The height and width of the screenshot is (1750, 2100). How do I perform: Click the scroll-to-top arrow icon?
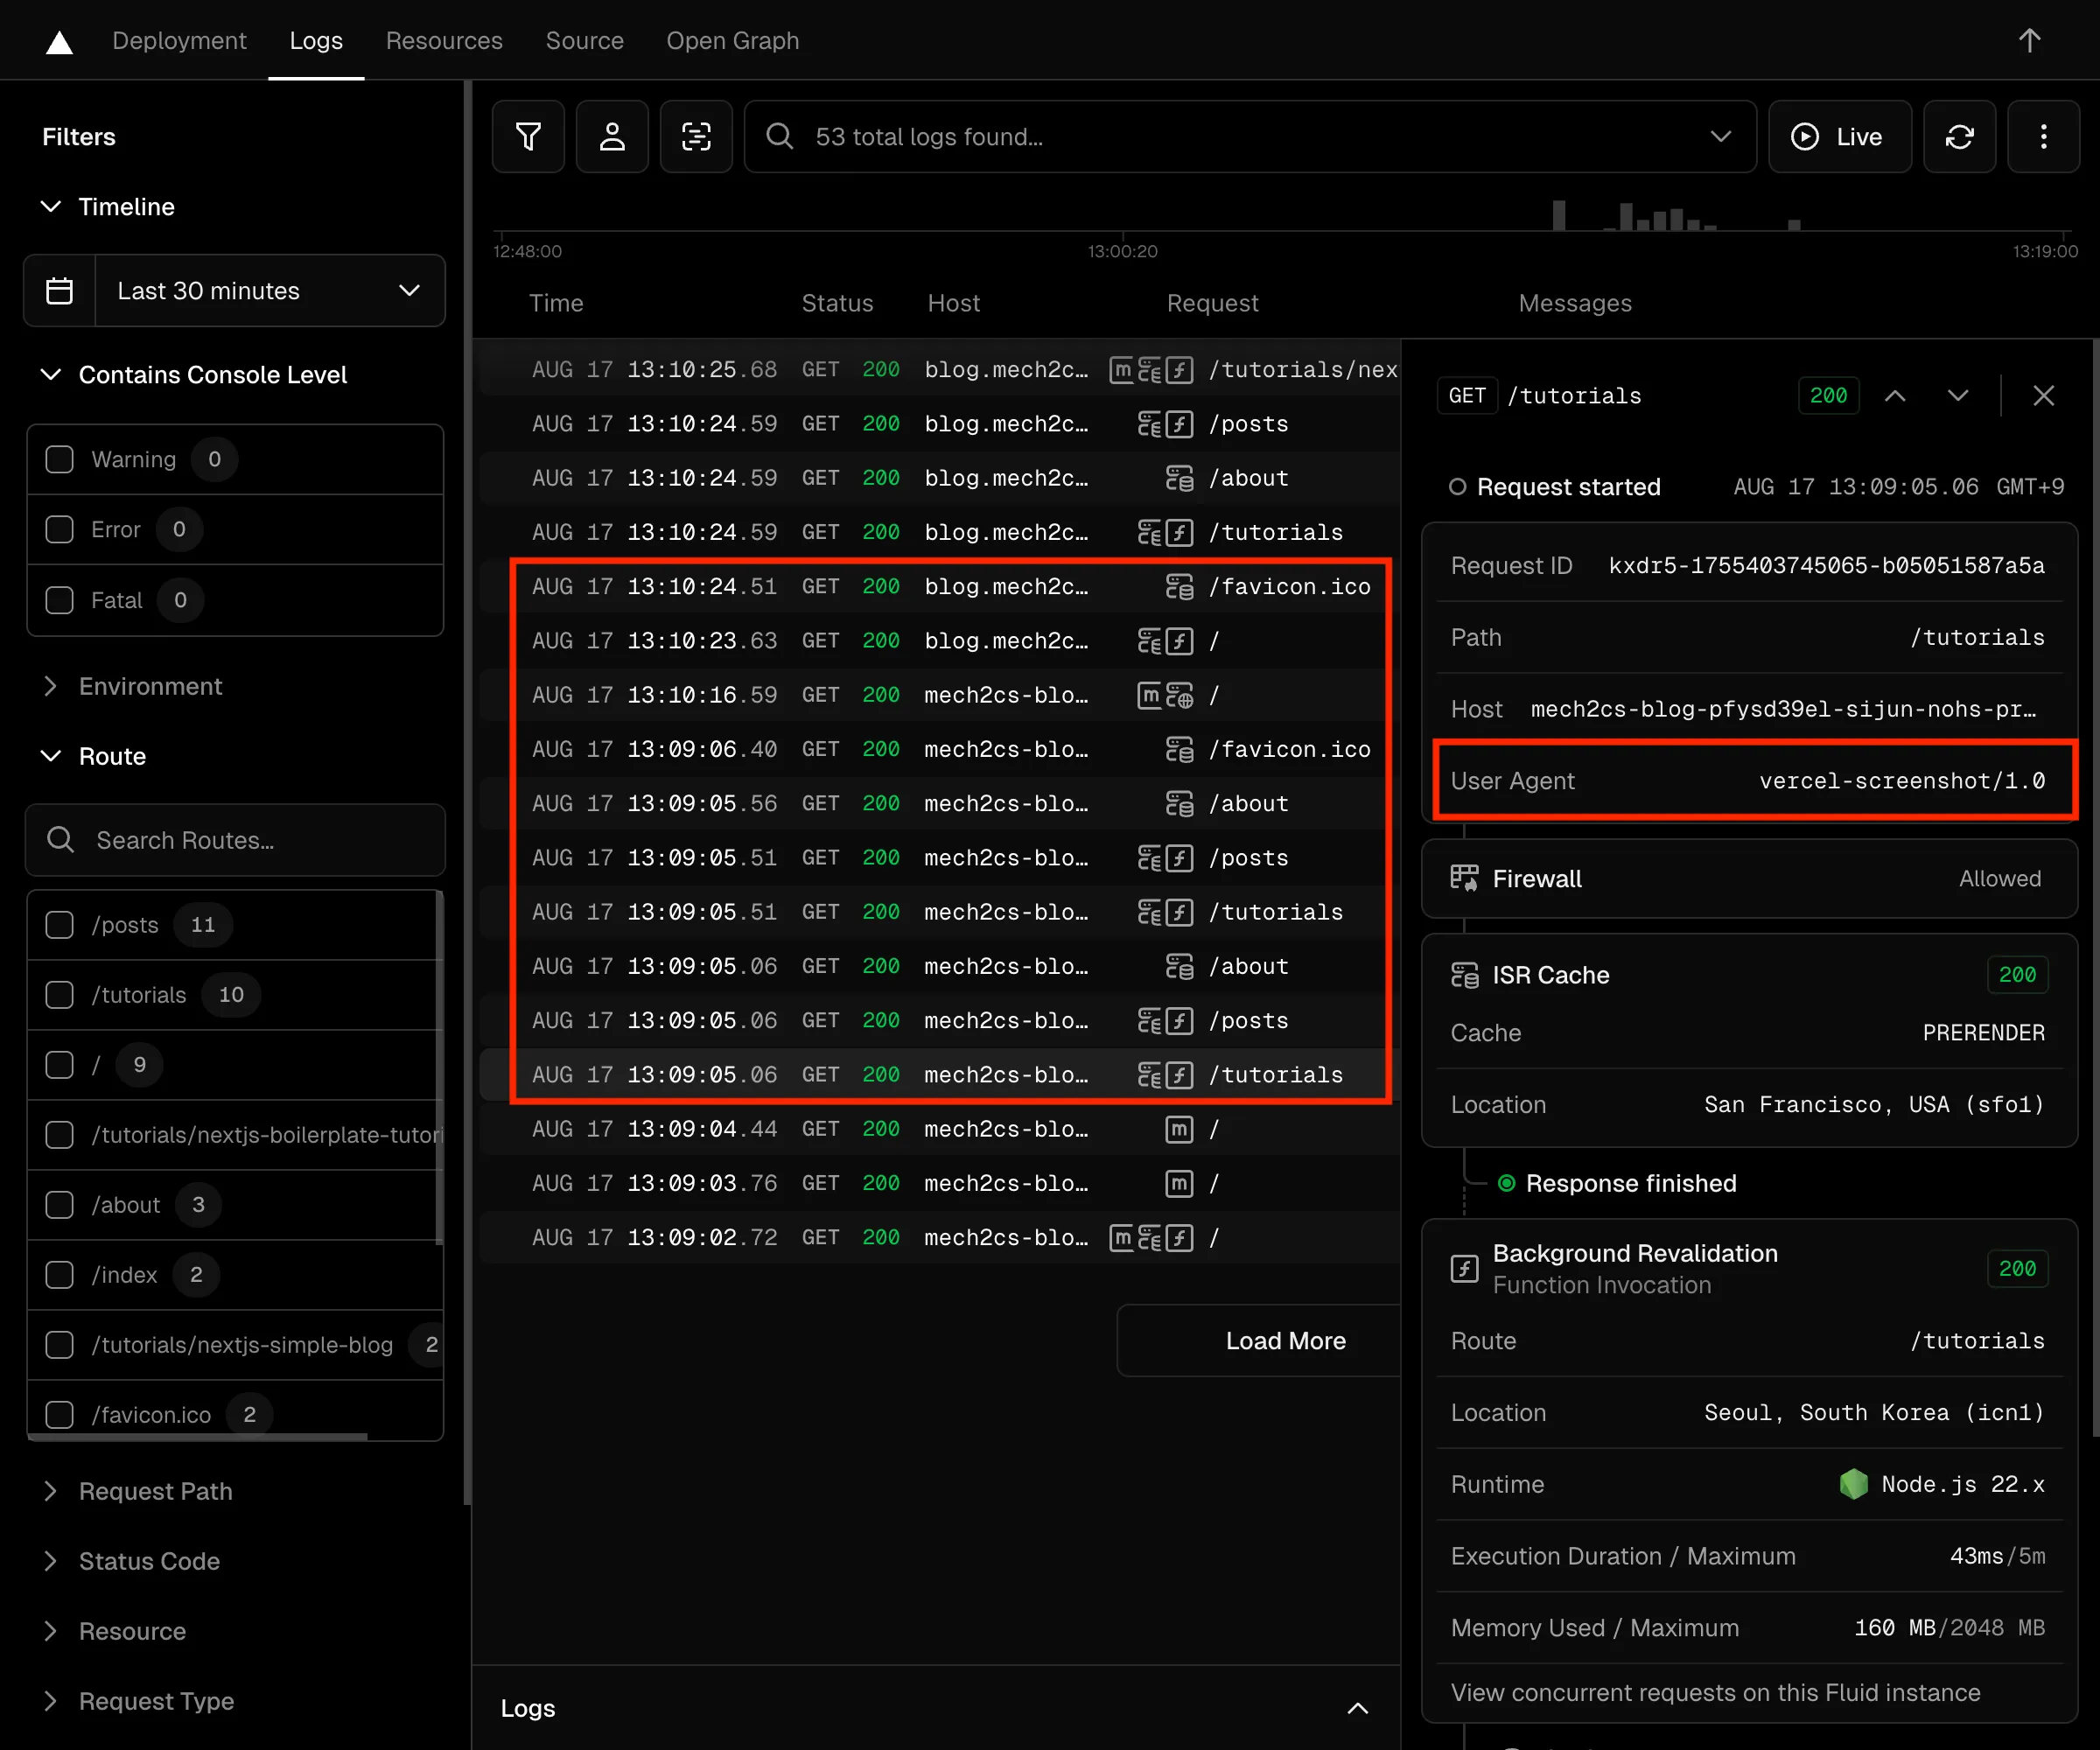(2029, 41)
